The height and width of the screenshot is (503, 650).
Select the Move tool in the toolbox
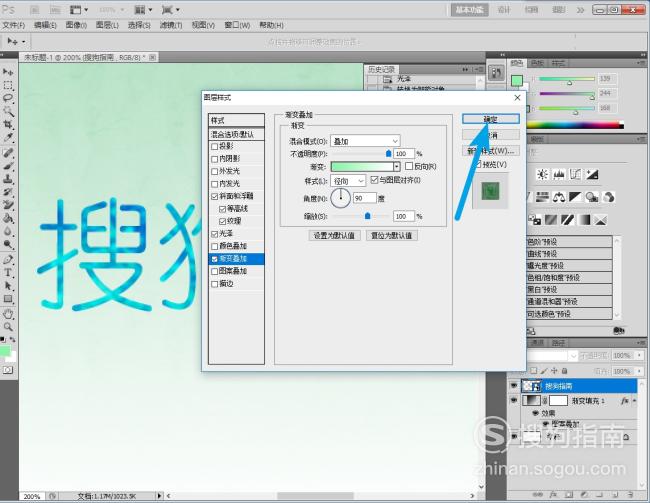8,72
